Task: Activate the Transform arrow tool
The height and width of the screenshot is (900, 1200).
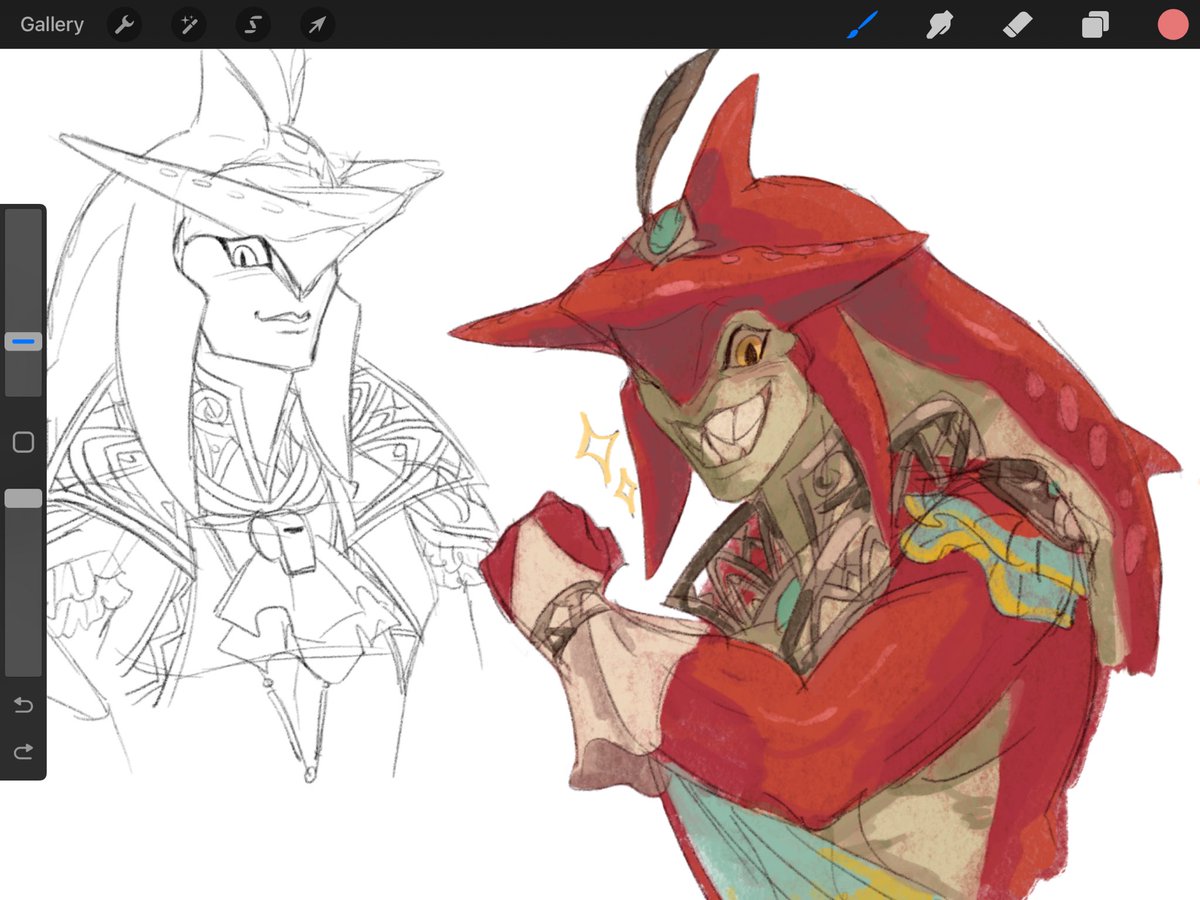Action: click(317, 25)
